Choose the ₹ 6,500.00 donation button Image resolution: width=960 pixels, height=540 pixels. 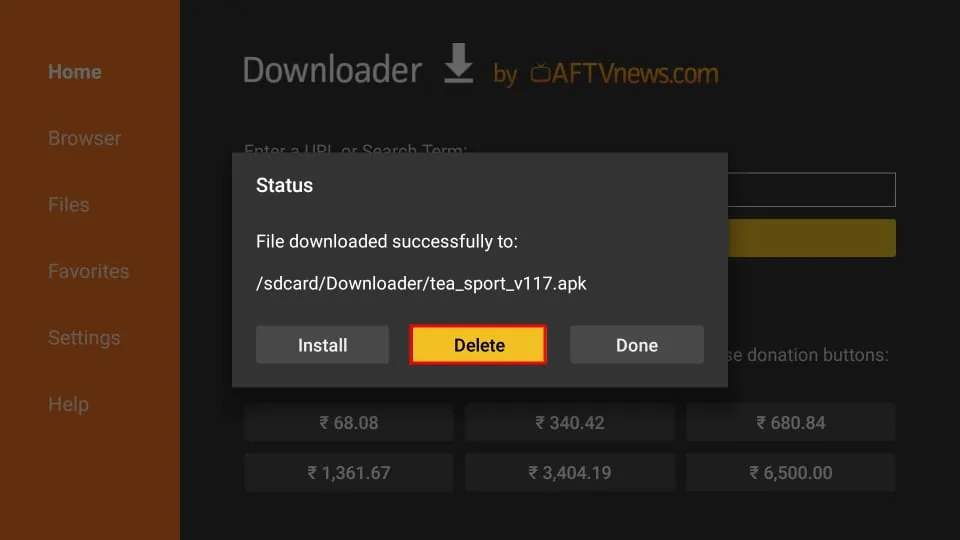pos(791,473)
